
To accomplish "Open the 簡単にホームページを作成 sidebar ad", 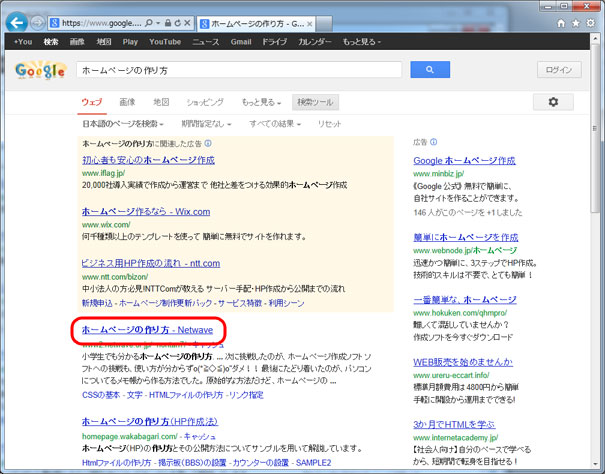I will pos(466,237).
